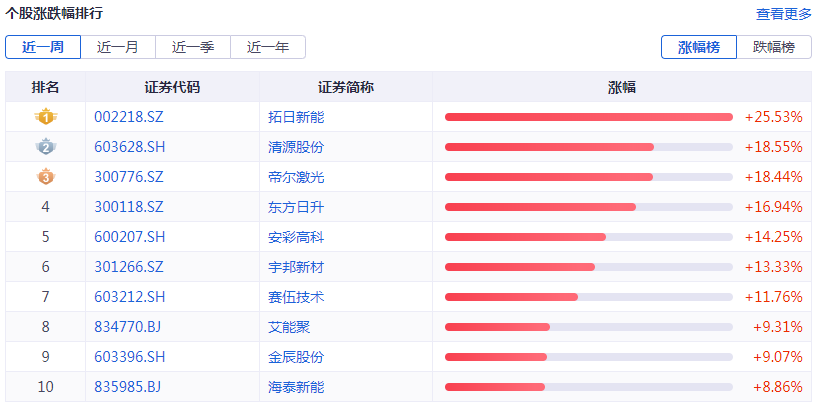The image size is (821, 407).
Task: Open the 查看更多 link
Action: [x=784, y=14]
